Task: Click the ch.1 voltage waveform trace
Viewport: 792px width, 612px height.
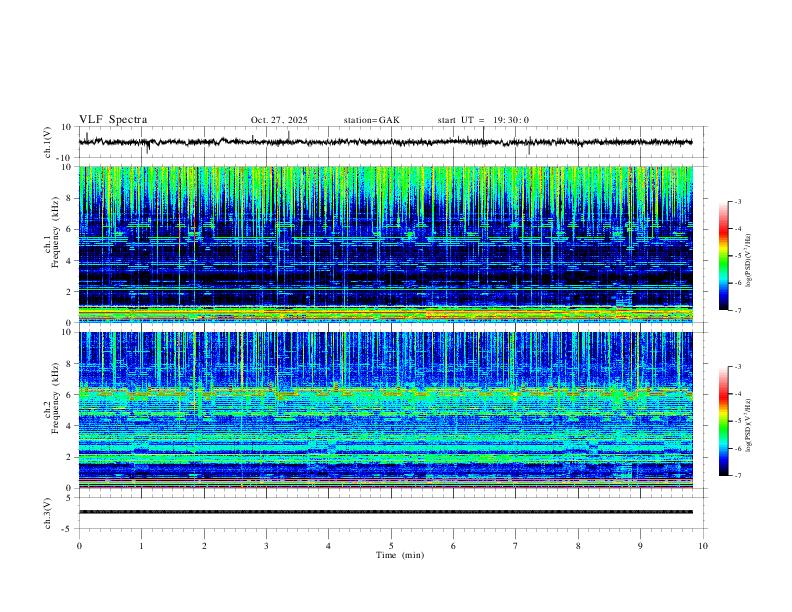Action: pos(385,142)
